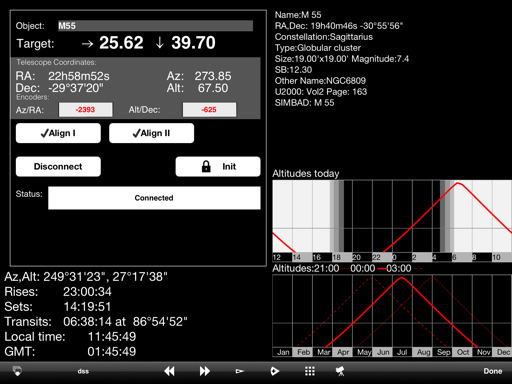Select hour 22 on the altitudes today axis
This screenshot has height=384, width=512.
(377, 257)
